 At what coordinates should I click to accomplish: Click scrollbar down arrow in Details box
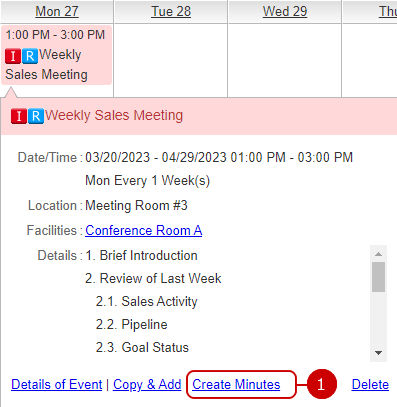coord(378,353)
